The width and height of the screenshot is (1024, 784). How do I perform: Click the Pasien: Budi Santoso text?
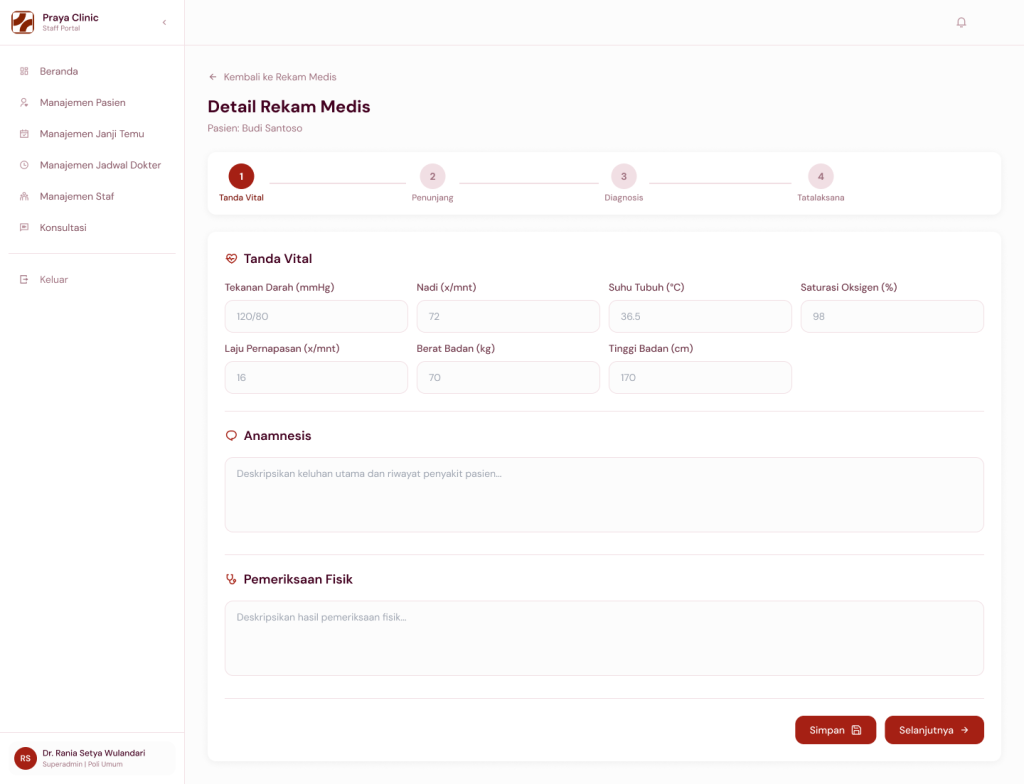(255, 128)
